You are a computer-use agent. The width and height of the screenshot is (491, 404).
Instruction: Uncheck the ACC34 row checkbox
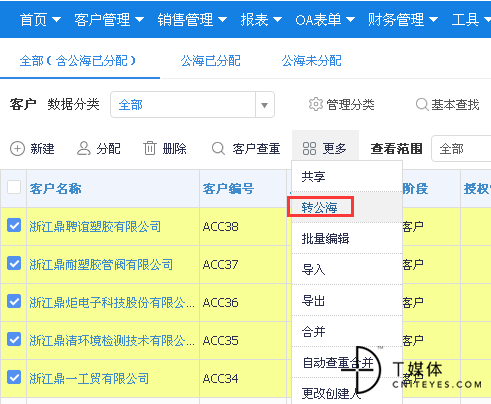[x=14, y=377]
